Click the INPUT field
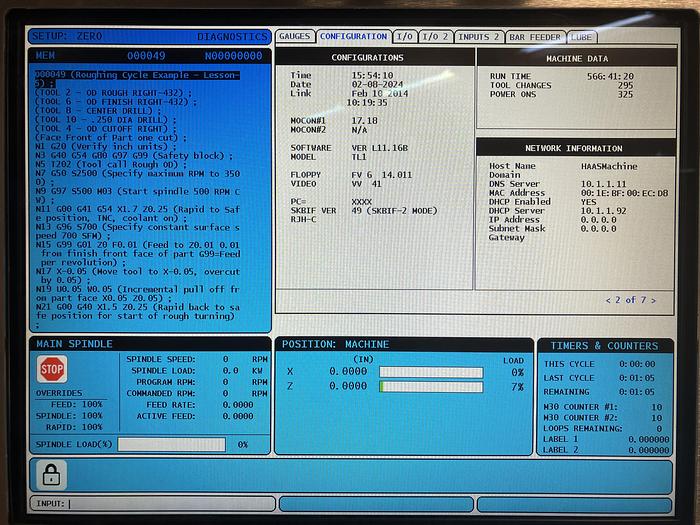 click(150, 503)
